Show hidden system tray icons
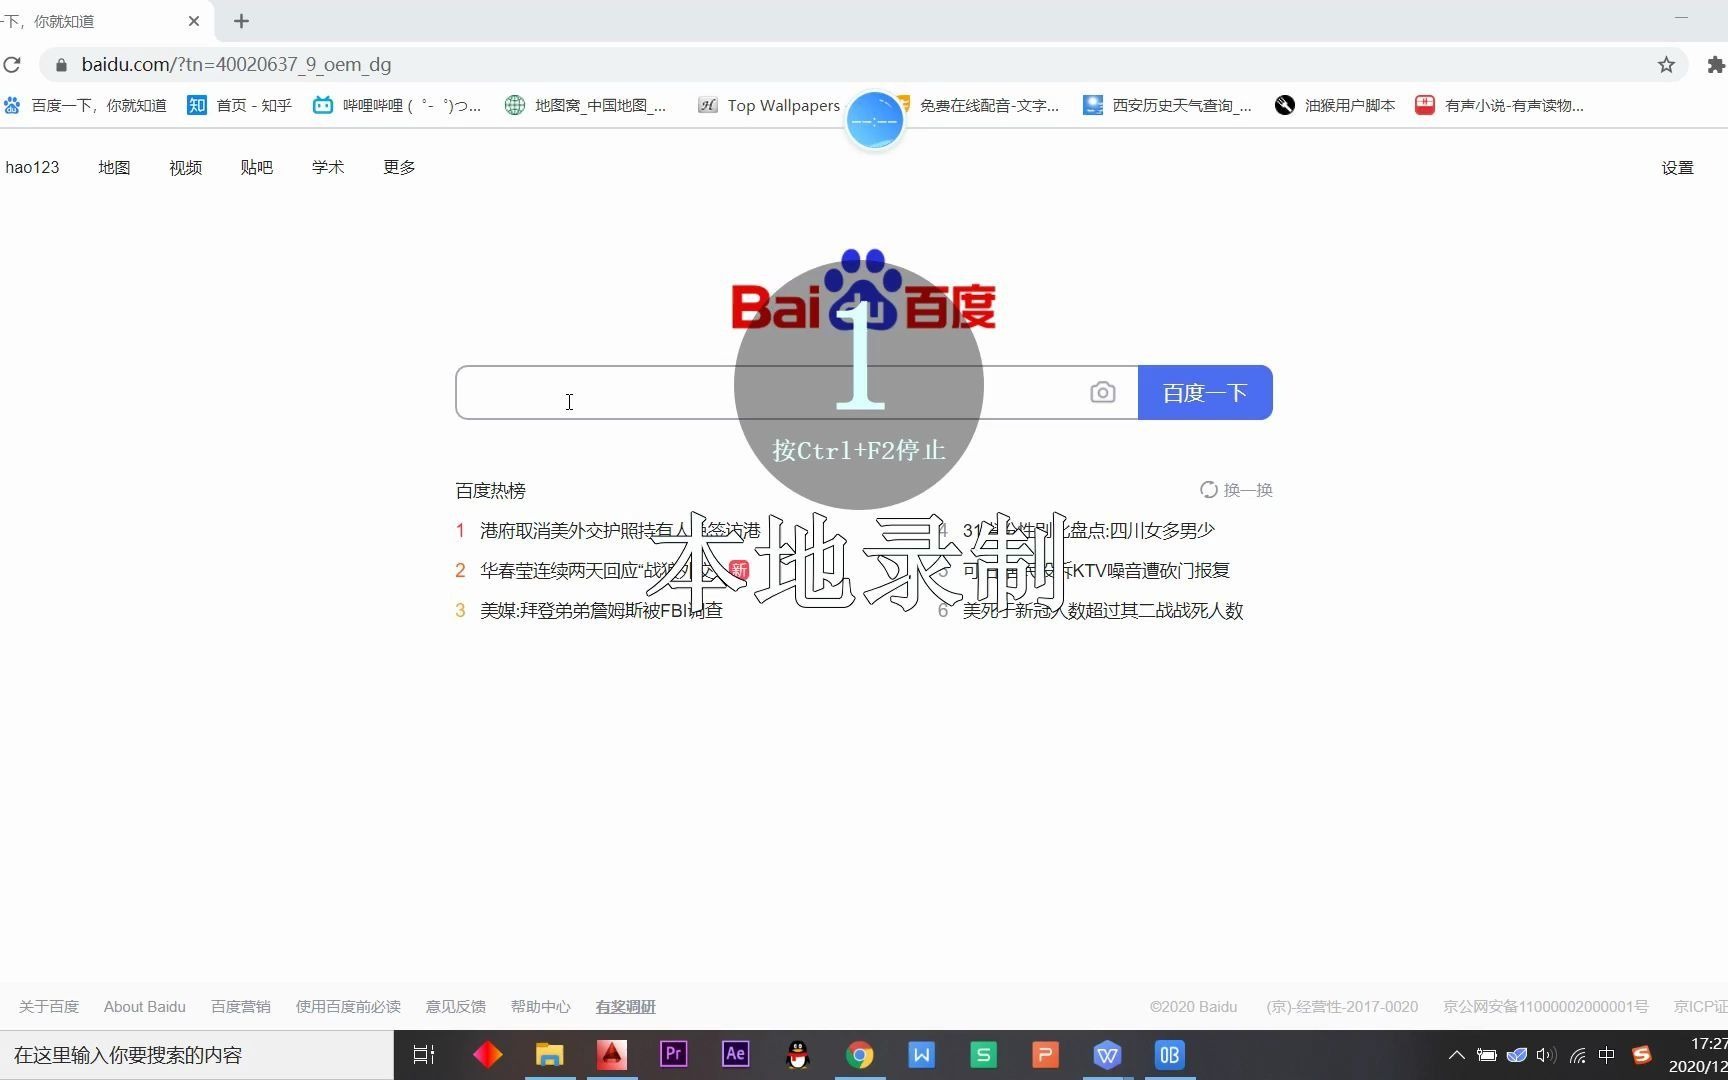The width and height of the screenshot is (1728, 1080). point(1457,1055)
